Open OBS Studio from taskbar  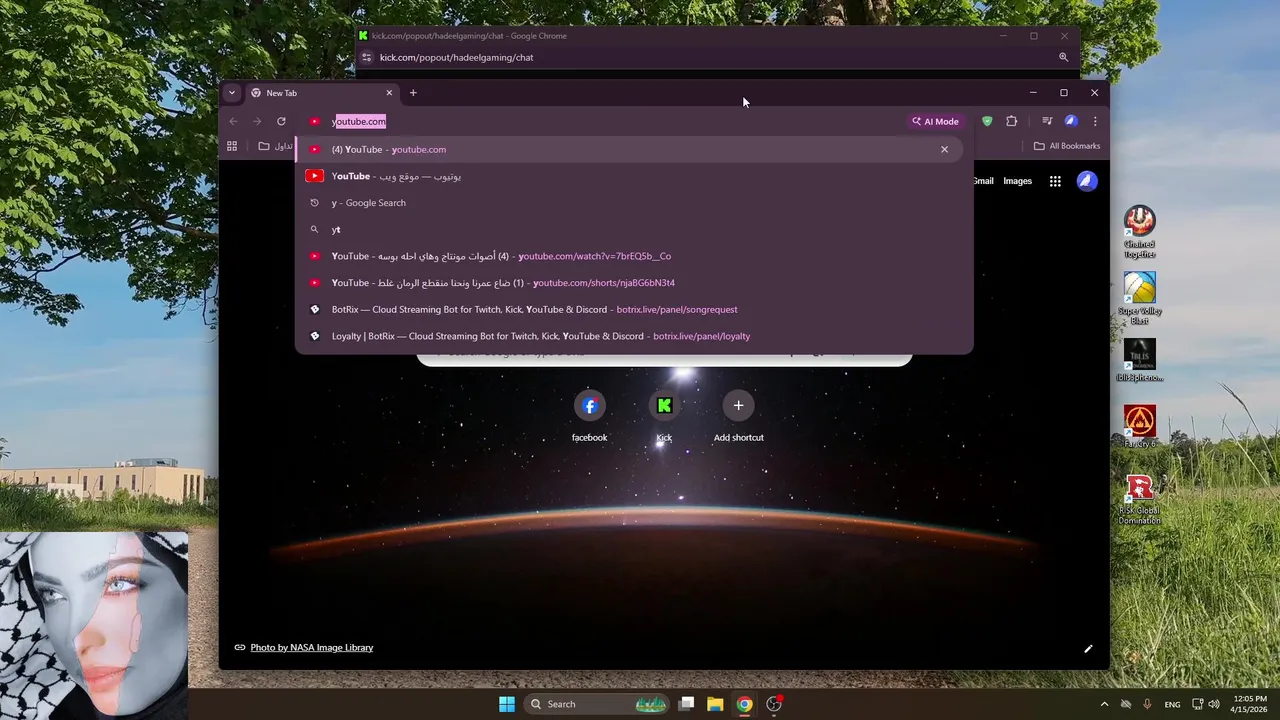tap(774, 704)
